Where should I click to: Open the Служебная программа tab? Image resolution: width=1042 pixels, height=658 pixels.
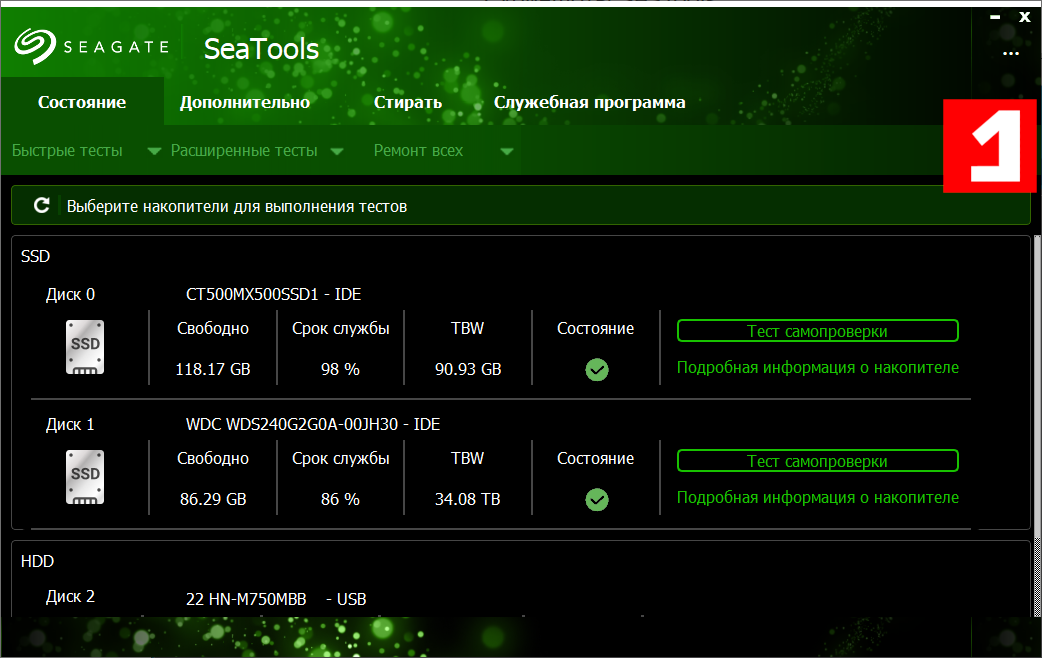589,102
